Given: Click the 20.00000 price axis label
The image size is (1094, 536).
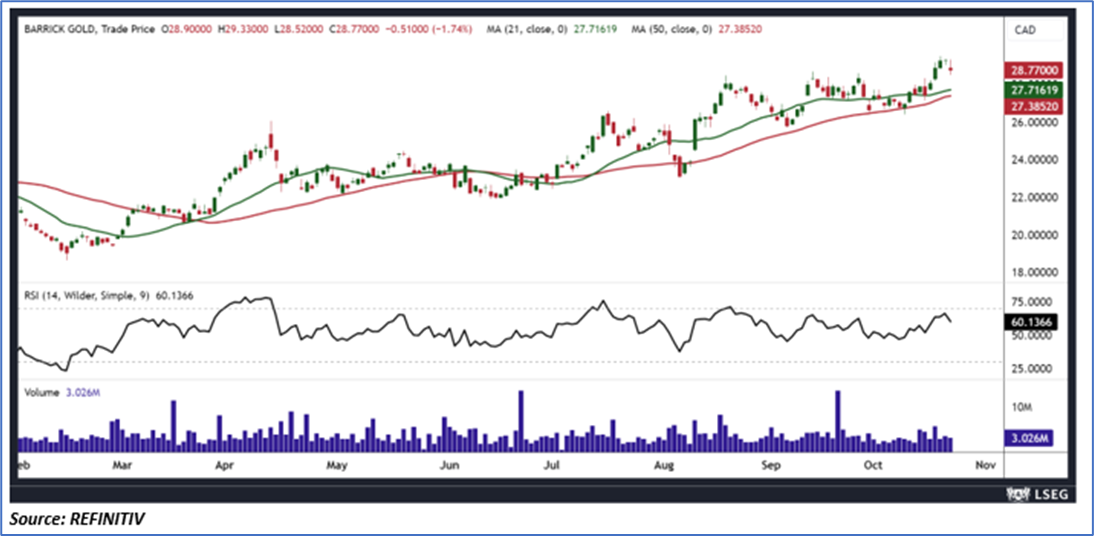Looking at the screenshot, I should 1035,235.
